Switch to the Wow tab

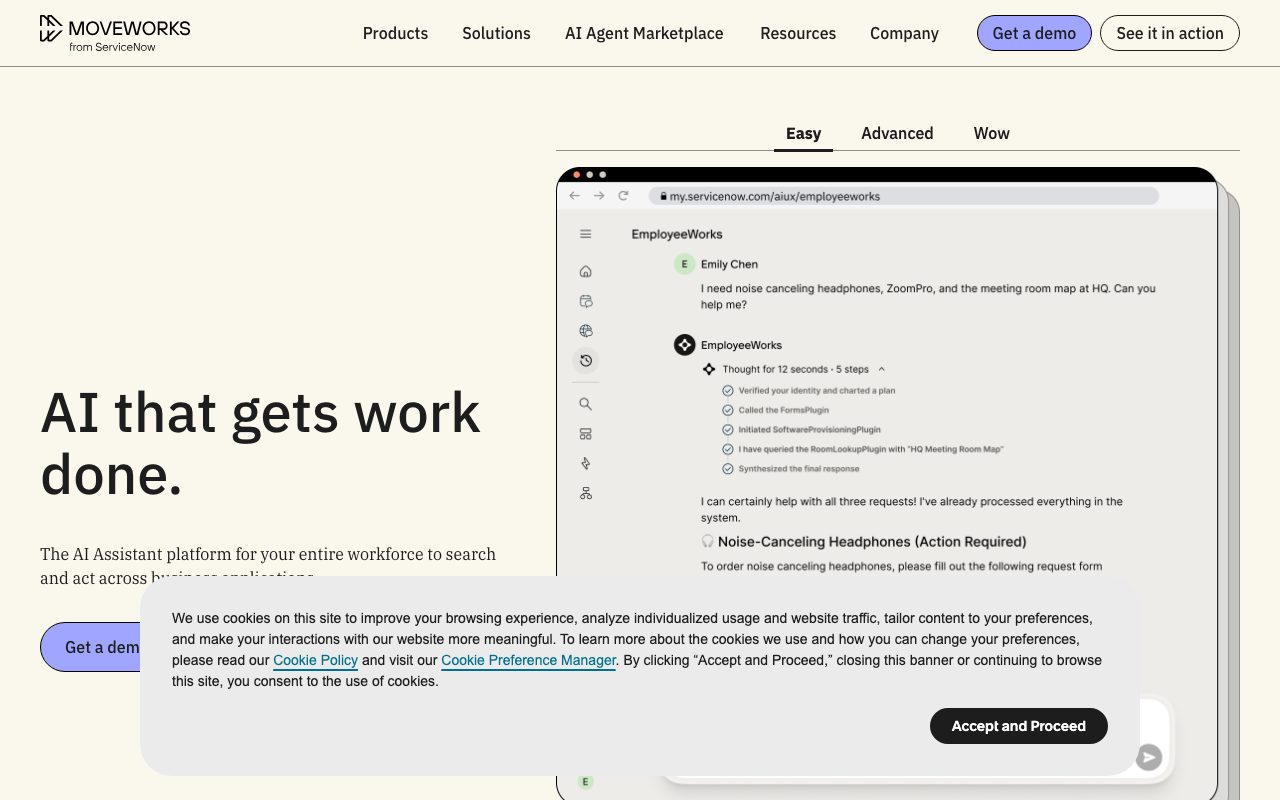(992, 133)
